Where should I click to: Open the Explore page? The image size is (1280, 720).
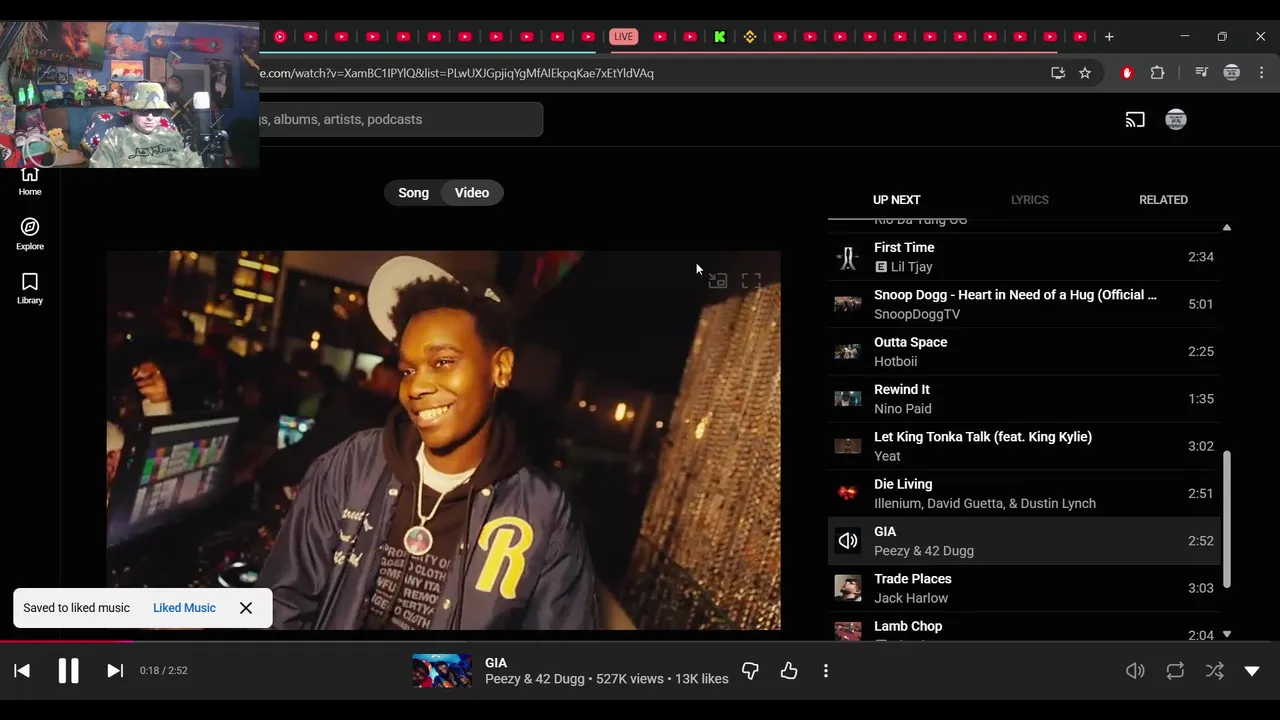(30, 234)
